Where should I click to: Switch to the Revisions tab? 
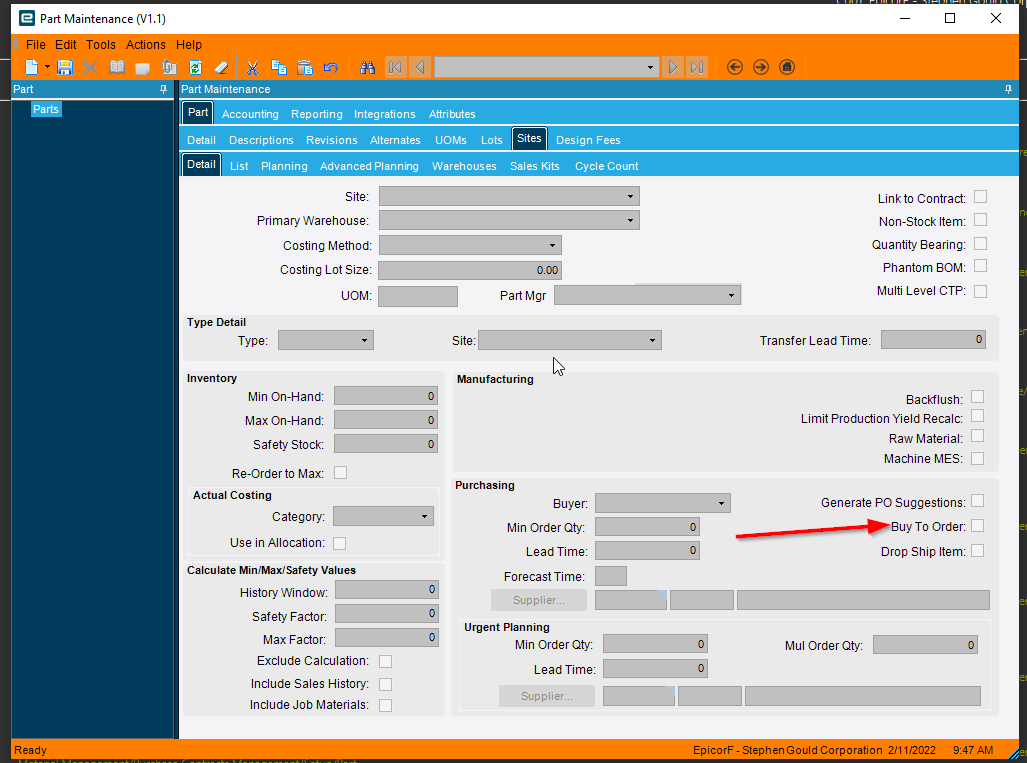point(331,140)
